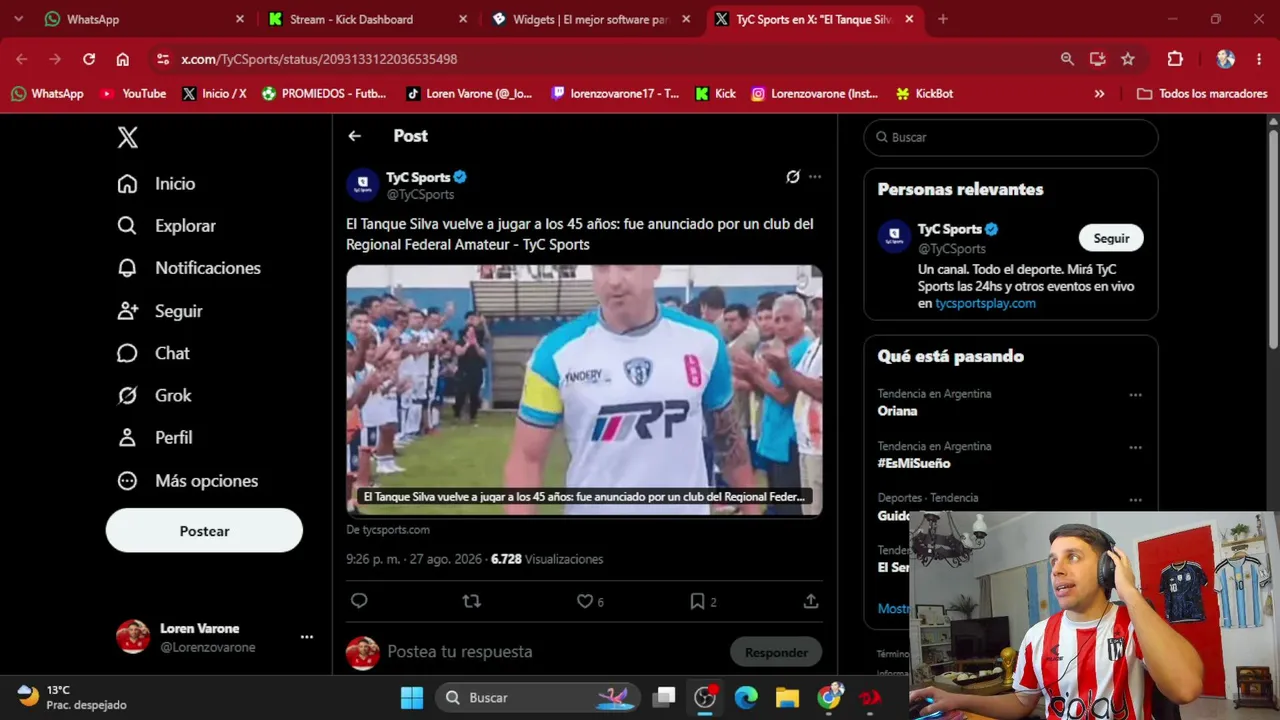Reload the page
This screenshot has height=720, width=1280.
(89, 59)
